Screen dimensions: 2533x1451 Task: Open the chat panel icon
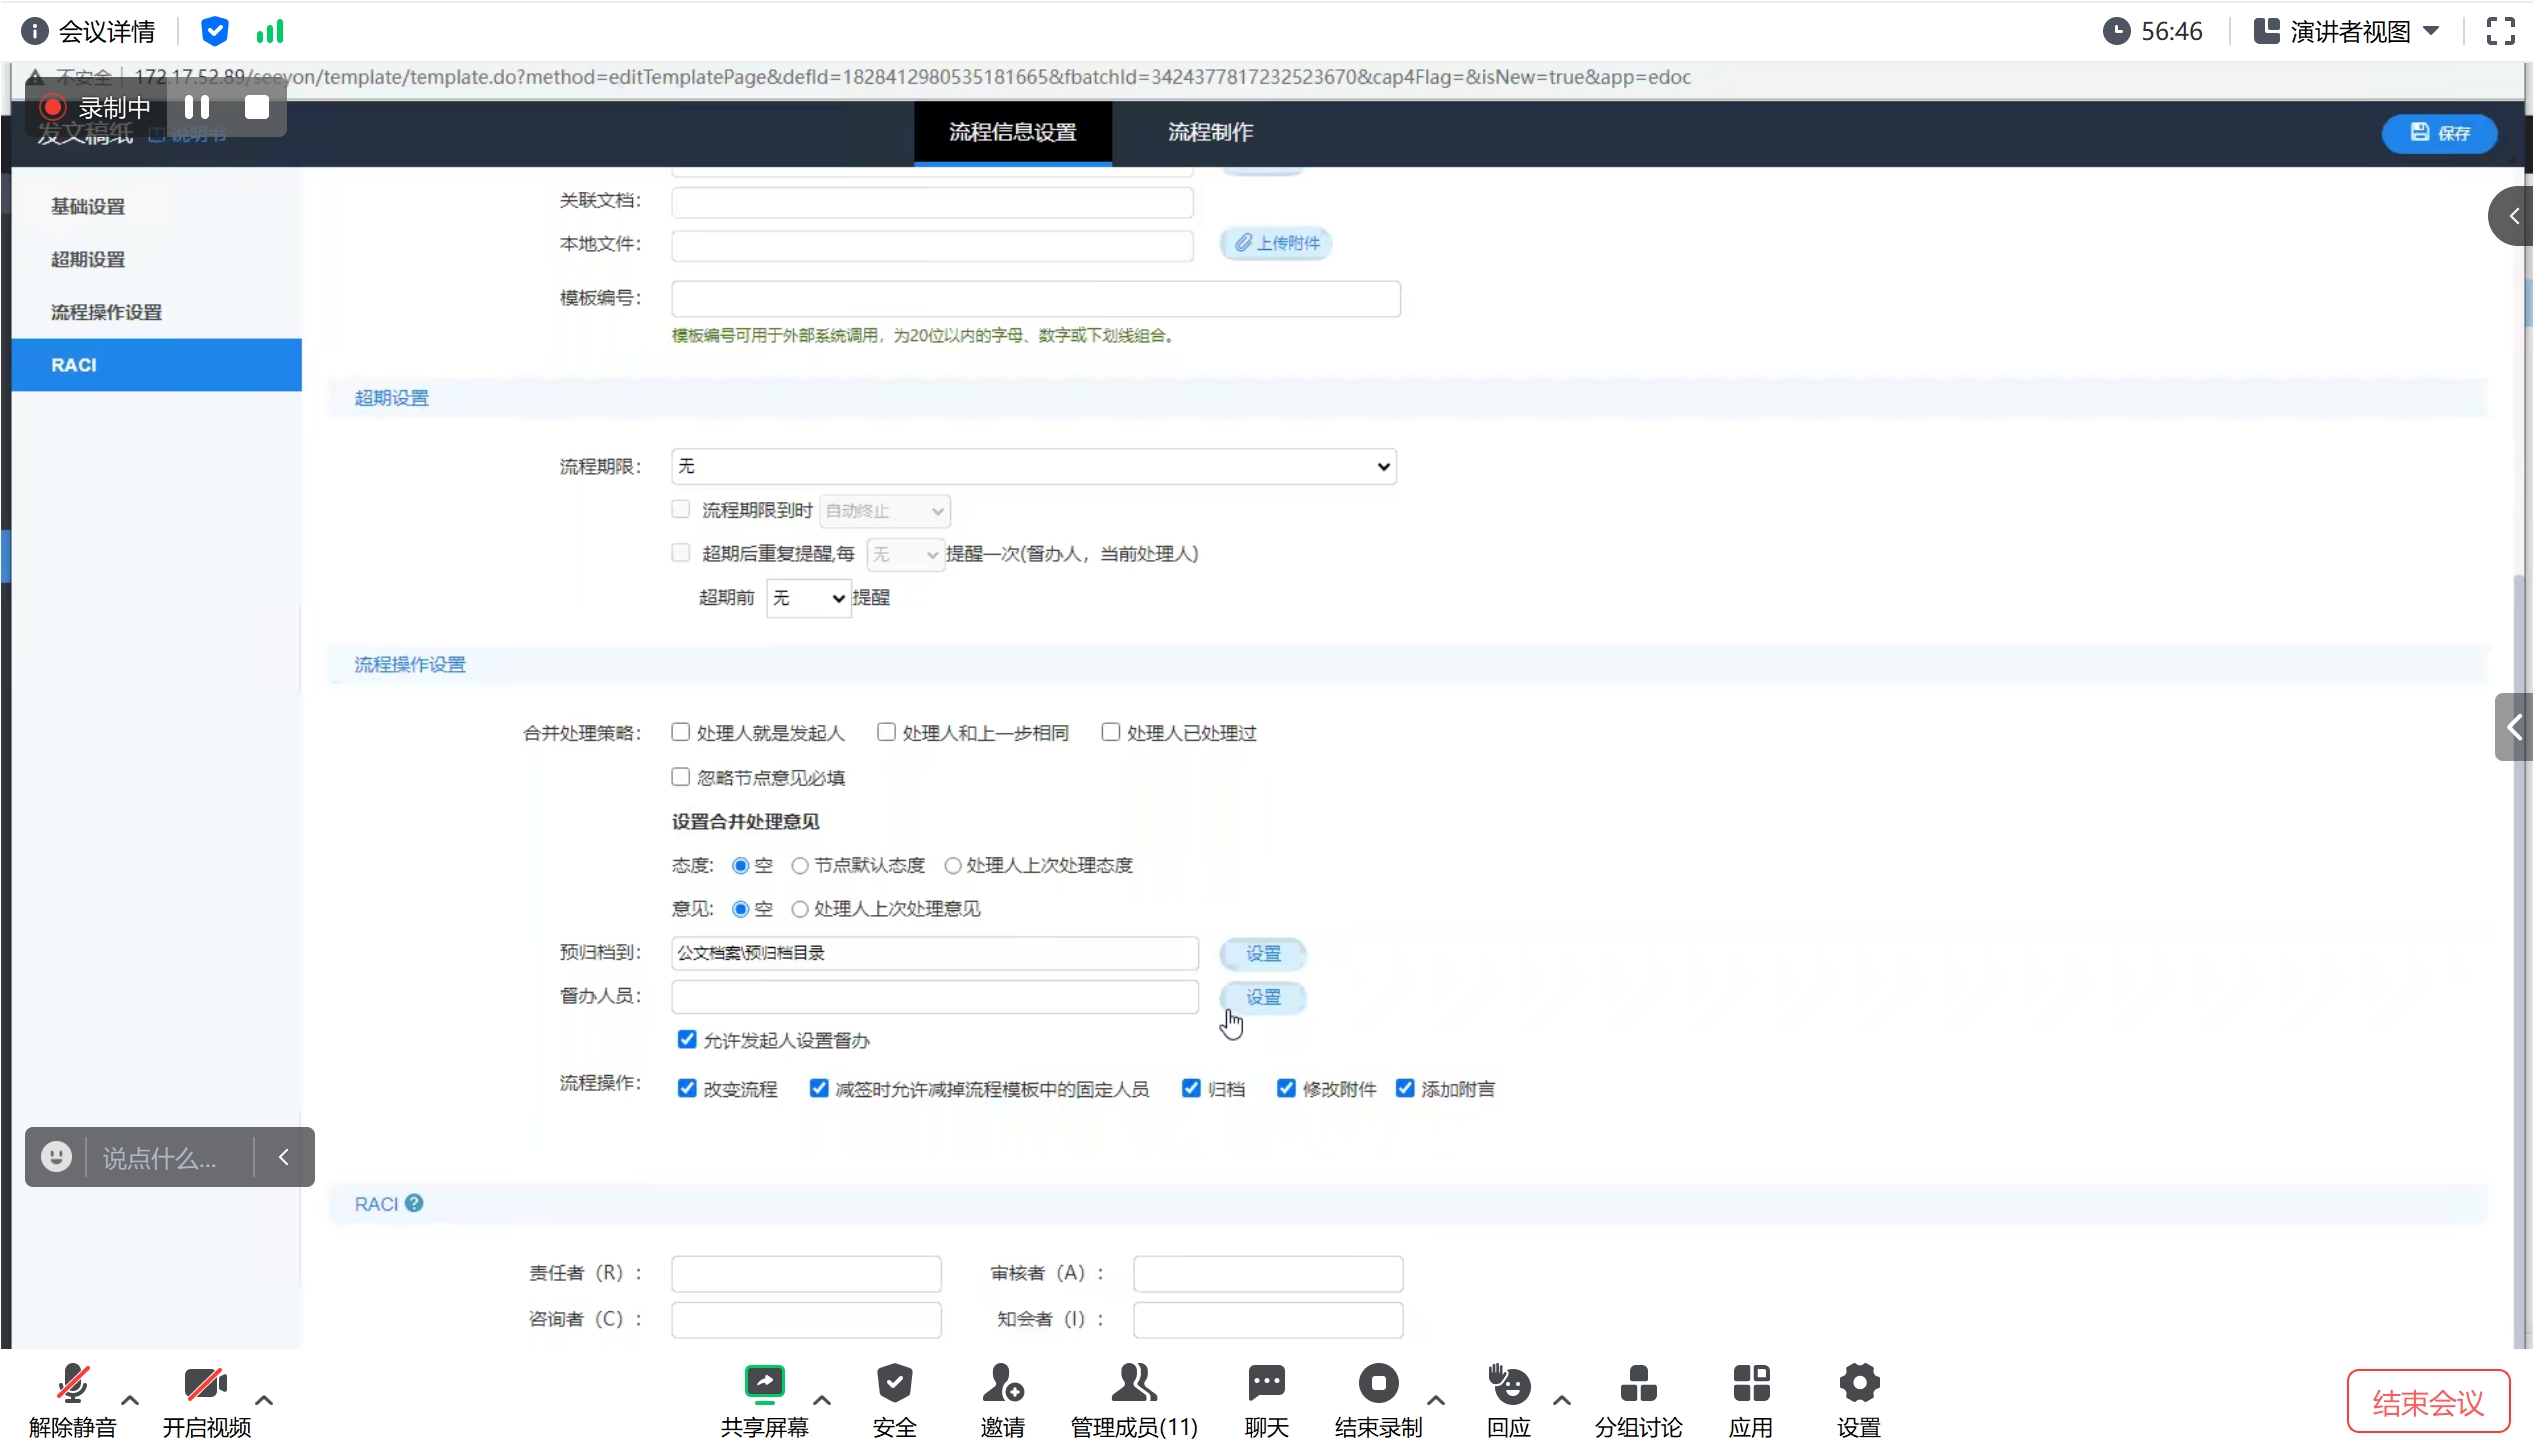tap(1266, 1384)
